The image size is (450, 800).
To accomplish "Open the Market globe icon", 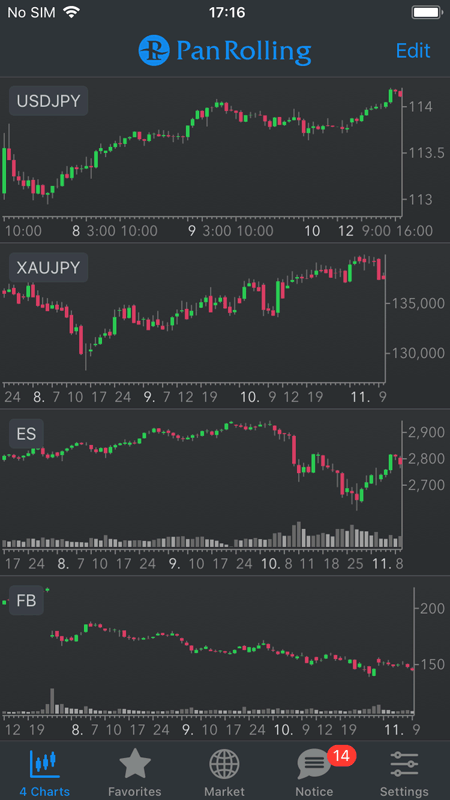I will pos(224,764).
